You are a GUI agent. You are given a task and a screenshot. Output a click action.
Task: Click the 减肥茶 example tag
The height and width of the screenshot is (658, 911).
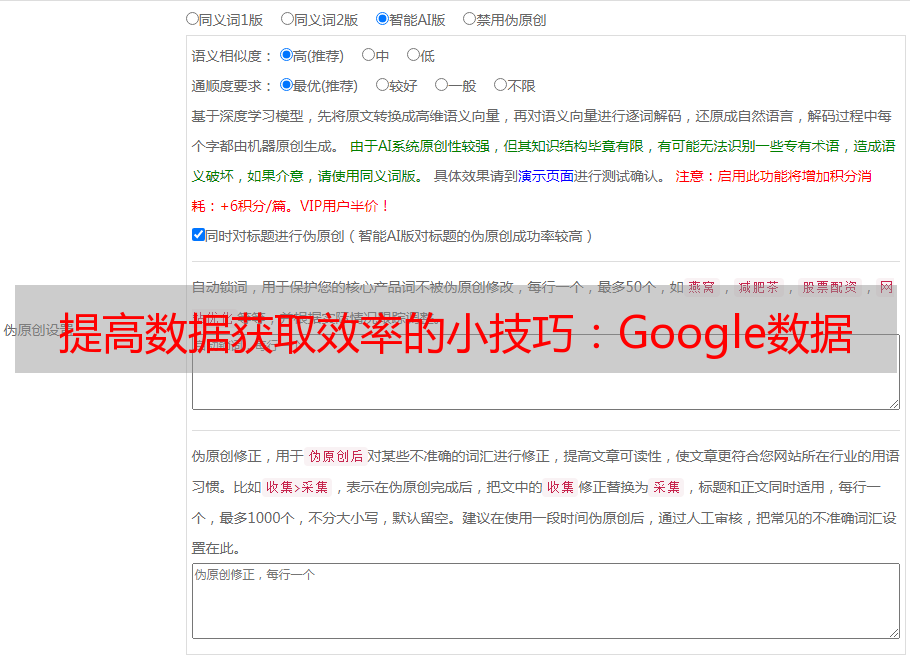(759, 287)
